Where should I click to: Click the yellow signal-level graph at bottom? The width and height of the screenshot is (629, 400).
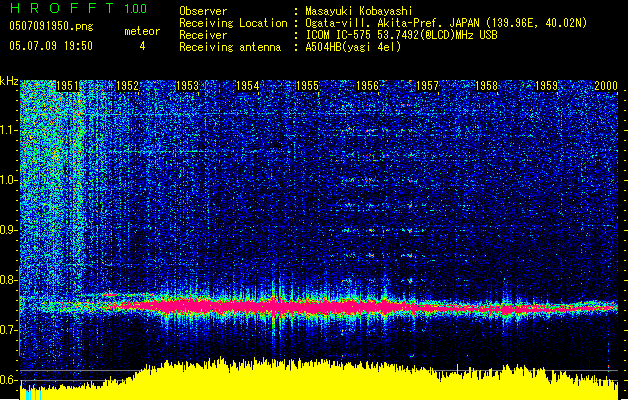(x=319, y=379)
